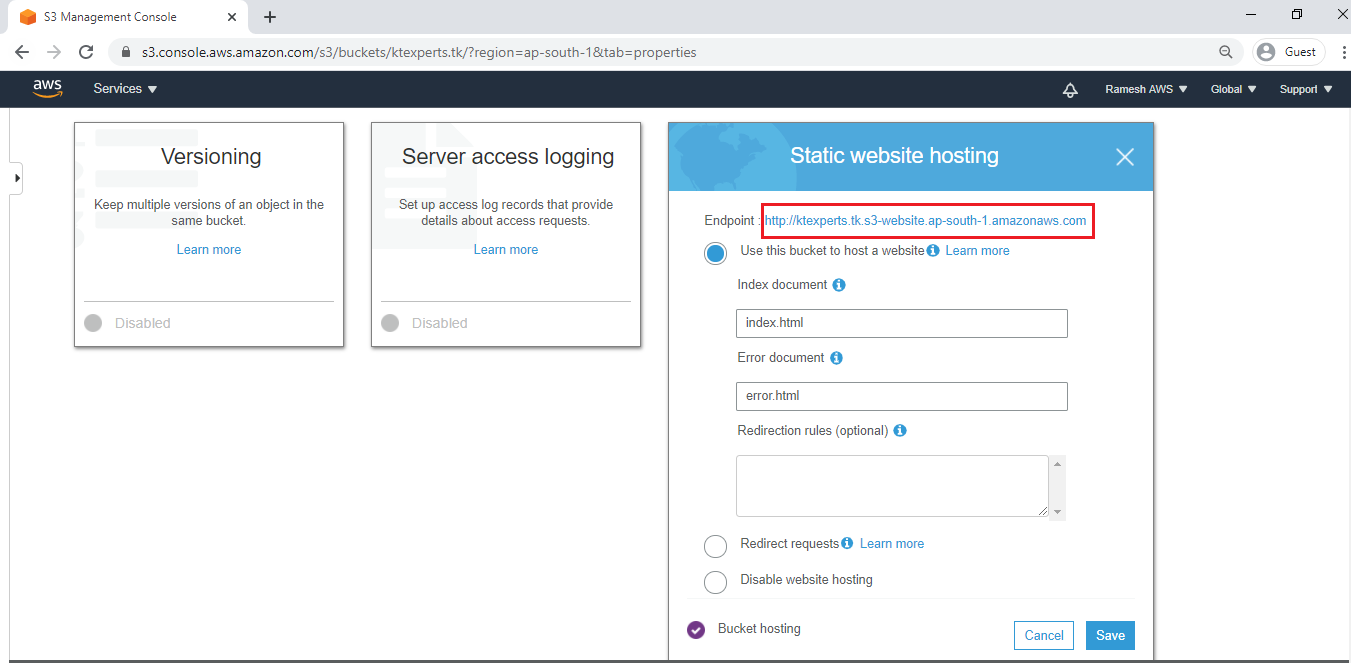Open the Services dropdown menu

pos(125,89)
